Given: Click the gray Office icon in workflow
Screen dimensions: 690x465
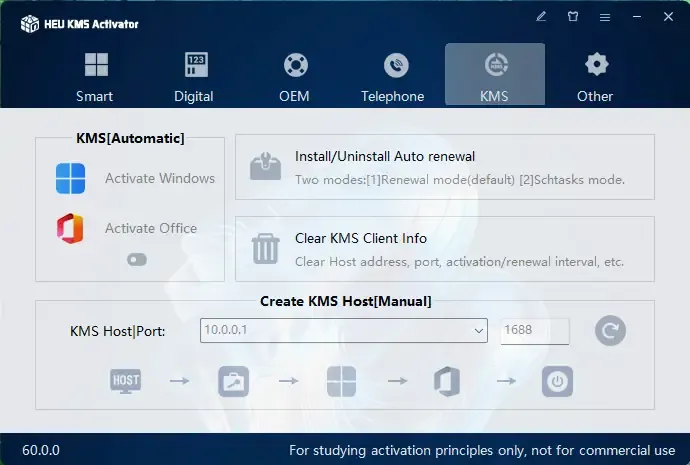Looking at the screenshot, I should (x=447, y=381).
